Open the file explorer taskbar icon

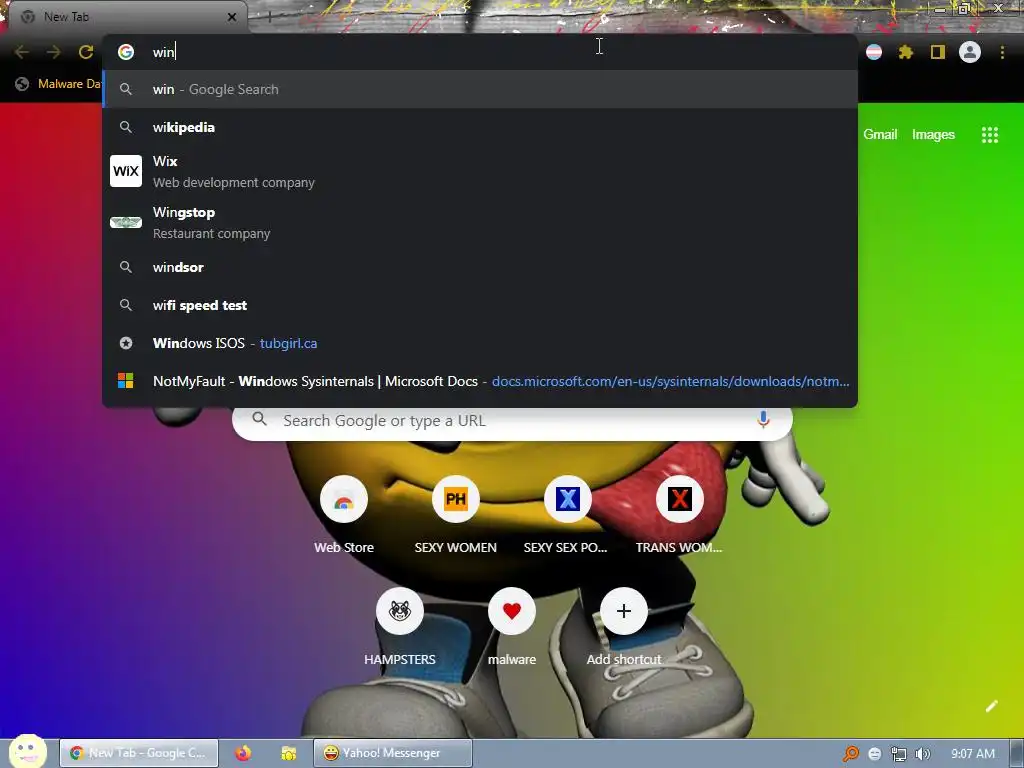289,753
